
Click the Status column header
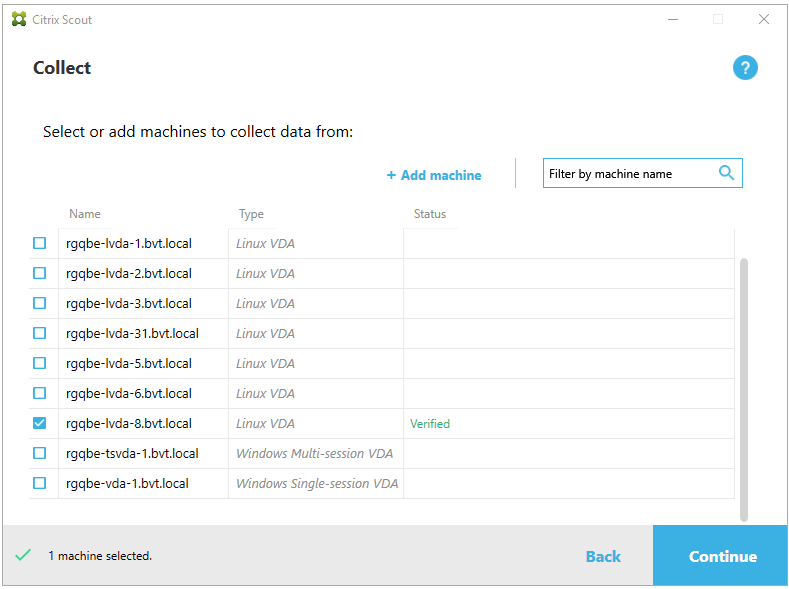point(430,214)
